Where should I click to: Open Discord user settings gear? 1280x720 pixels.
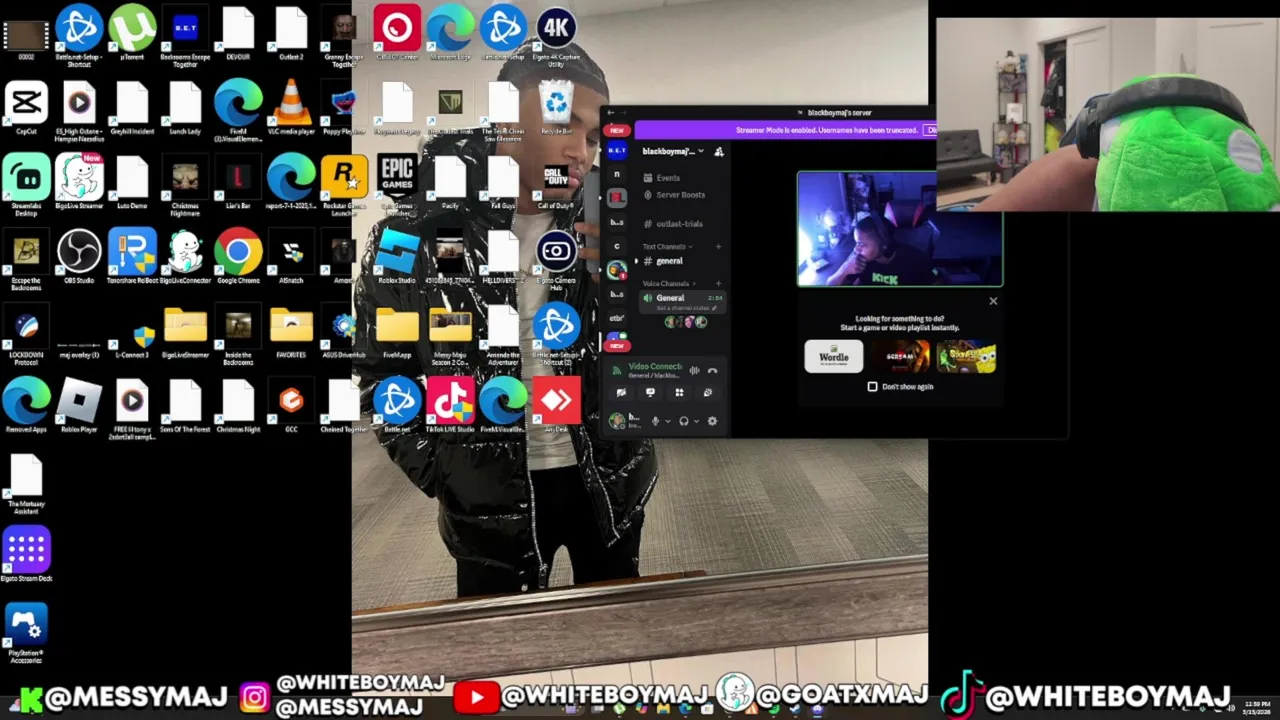coord(712,421)
